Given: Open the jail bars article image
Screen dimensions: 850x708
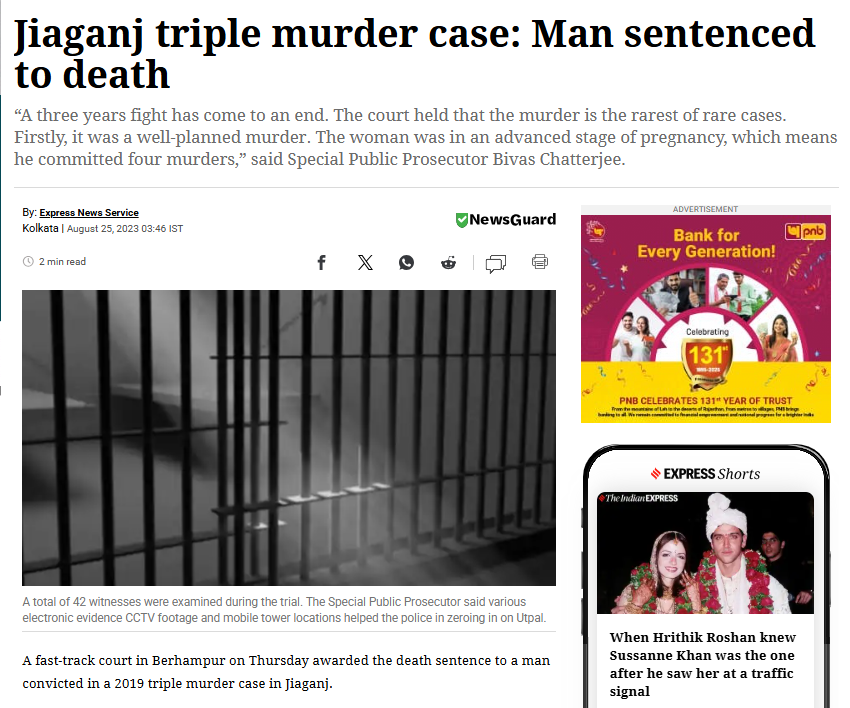Looking at the screenshot, I should (289, 437).
